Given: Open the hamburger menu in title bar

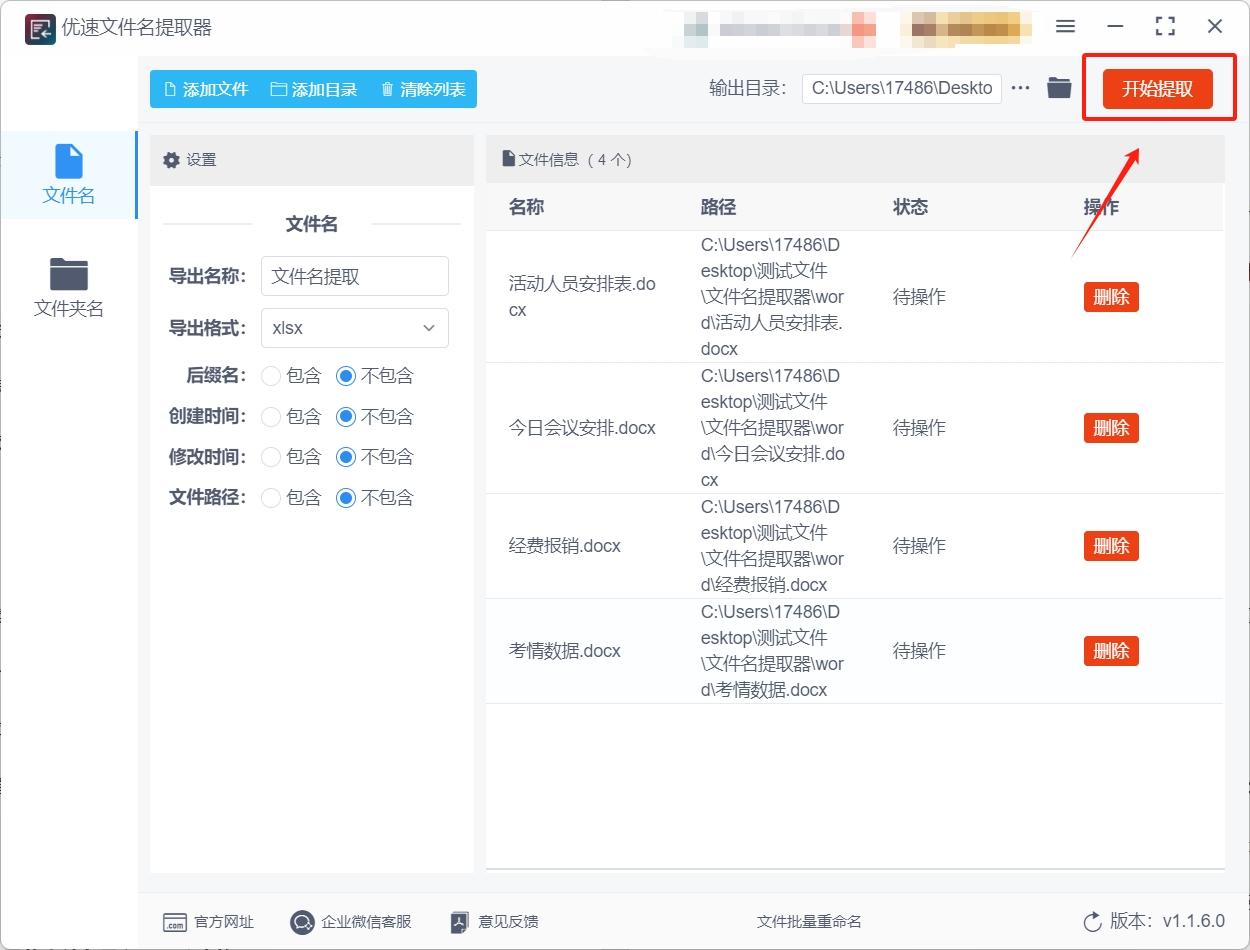Looking at the screenshot, I should (1066, 27).
